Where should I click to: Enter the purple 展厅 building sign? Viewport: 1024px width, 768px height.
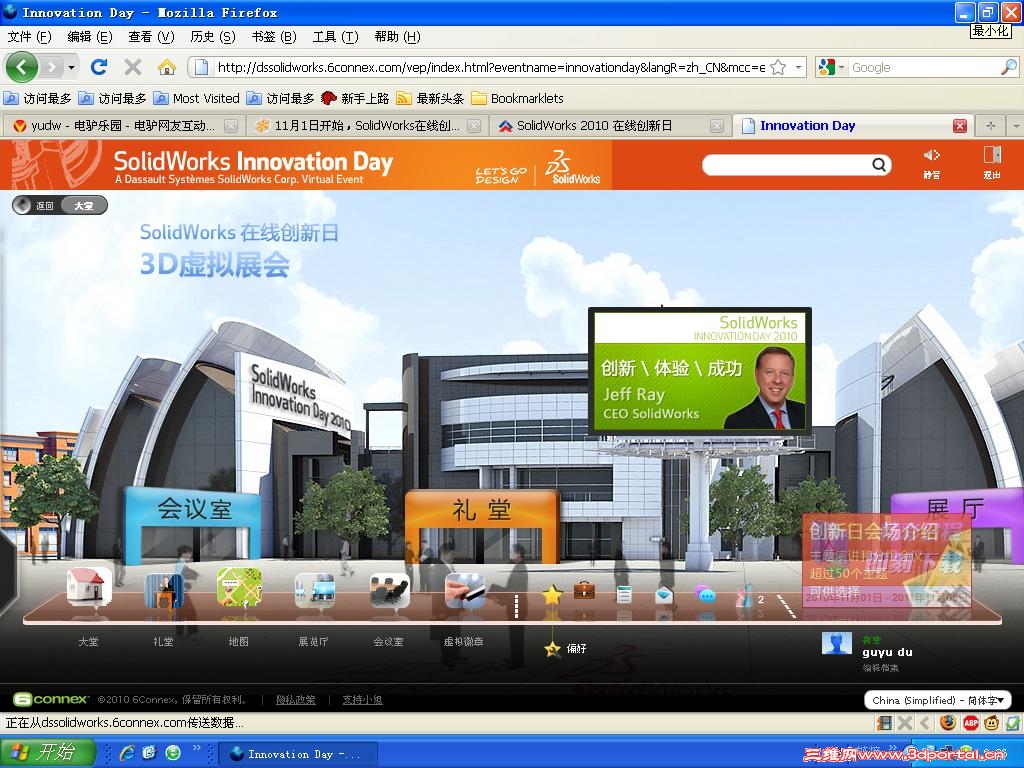click(956, 508)
